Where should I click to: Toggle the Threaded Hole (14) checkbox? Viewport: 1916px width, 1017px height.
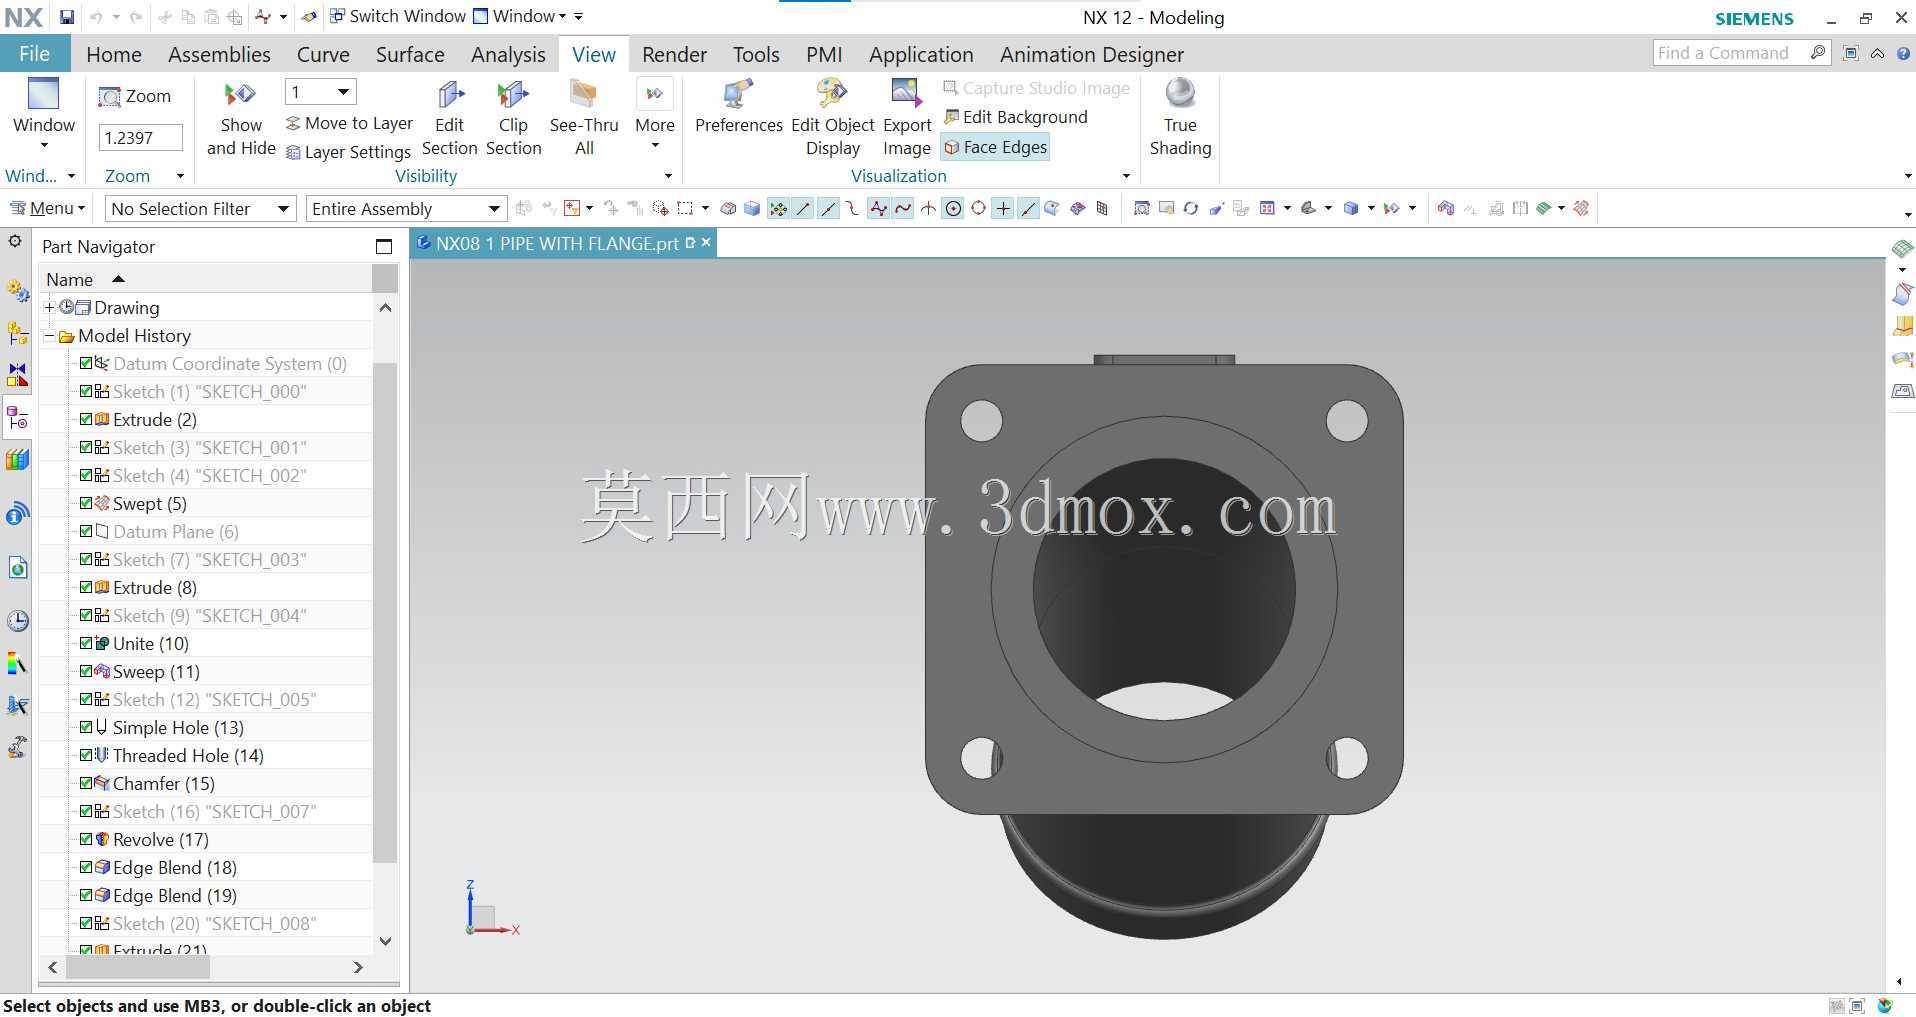click(86, 755)
